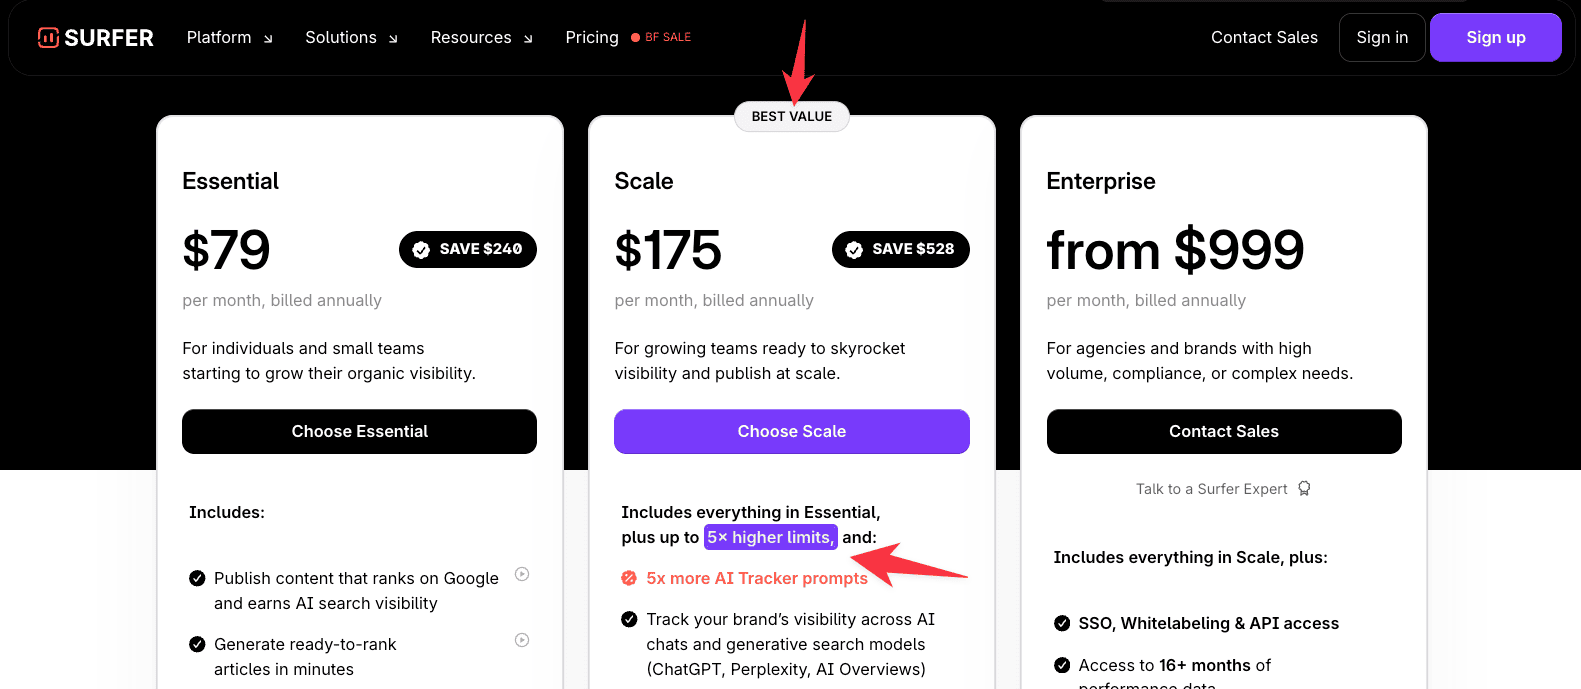The image size is (1581, 689).
Task: Click the check badge on SAVE $240
Action: tap(423, 249)
